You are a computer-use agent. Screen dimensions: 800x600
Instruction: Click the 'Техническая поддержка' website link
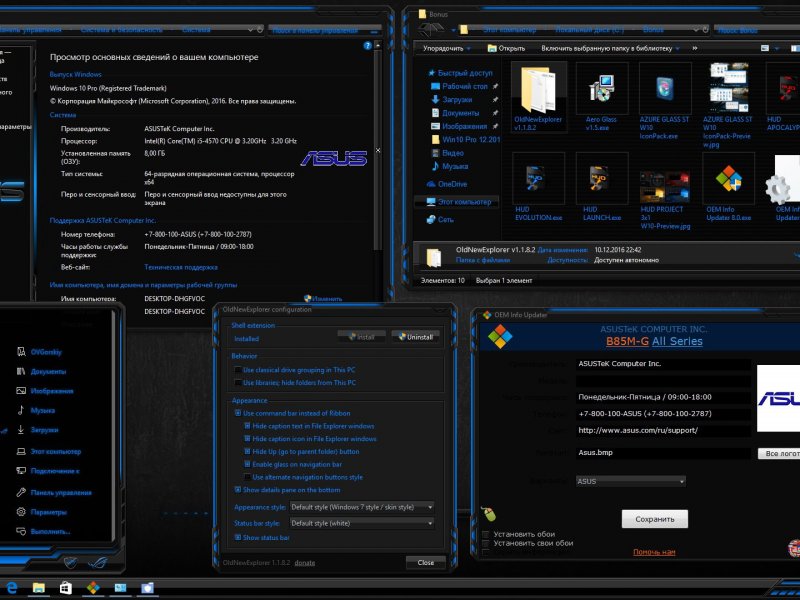(181, 267)
